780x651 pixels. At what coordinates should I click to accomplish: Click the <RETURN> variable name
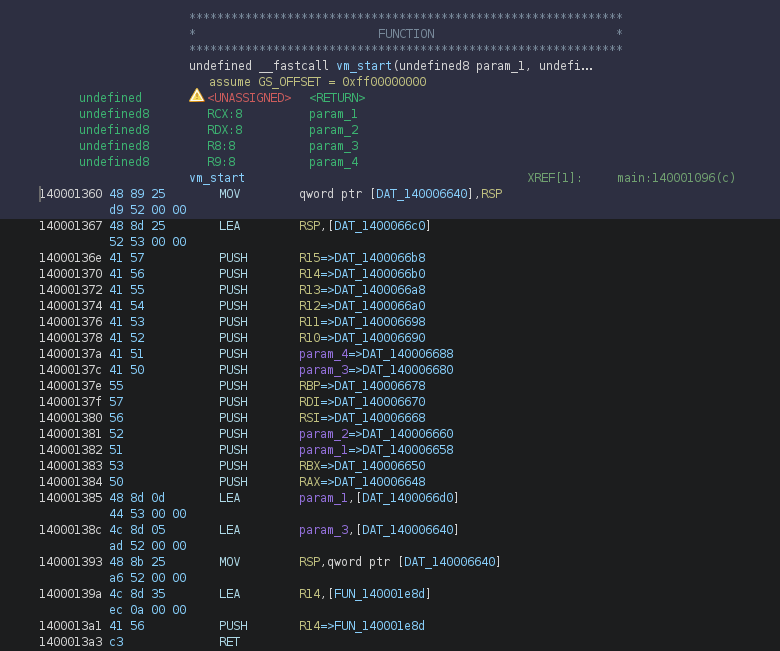[337, 98]
